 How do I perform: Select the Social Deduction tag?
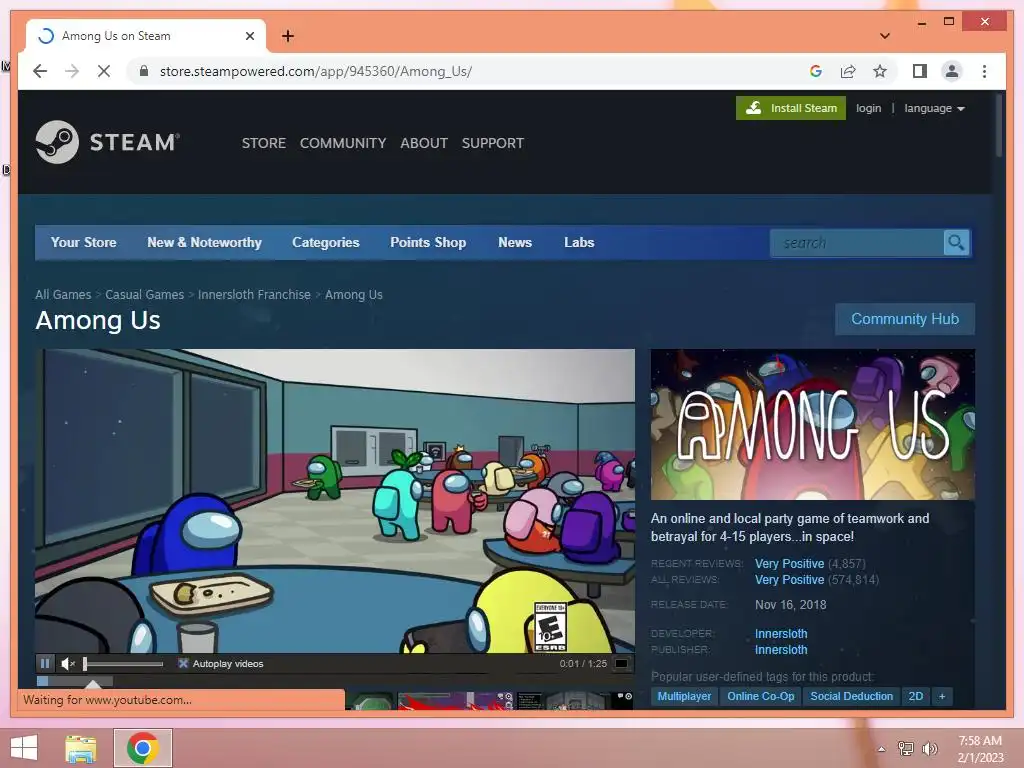[x=852, y=696]
